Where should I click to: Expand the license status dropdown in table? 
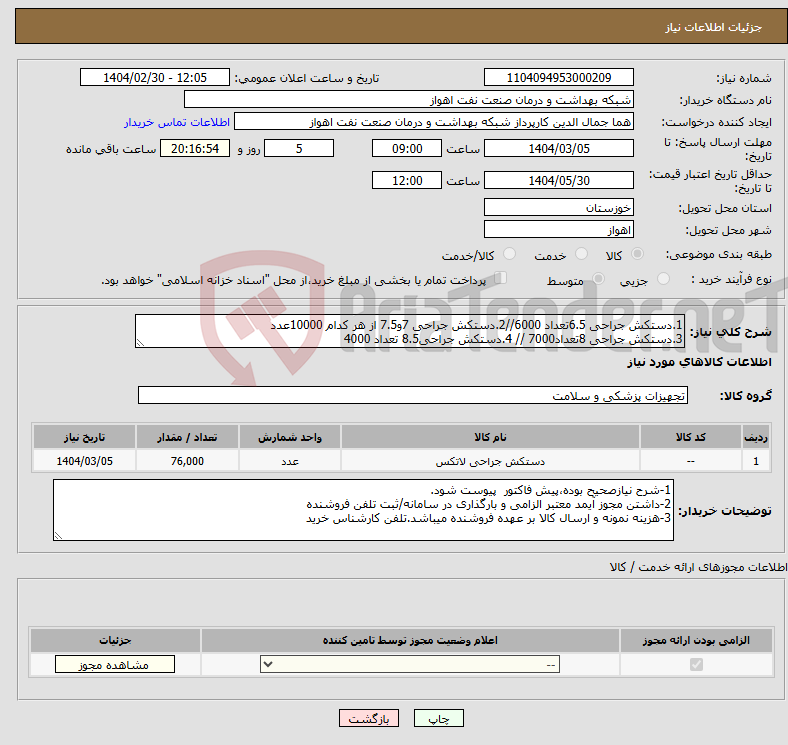click(x=410, y=665)
